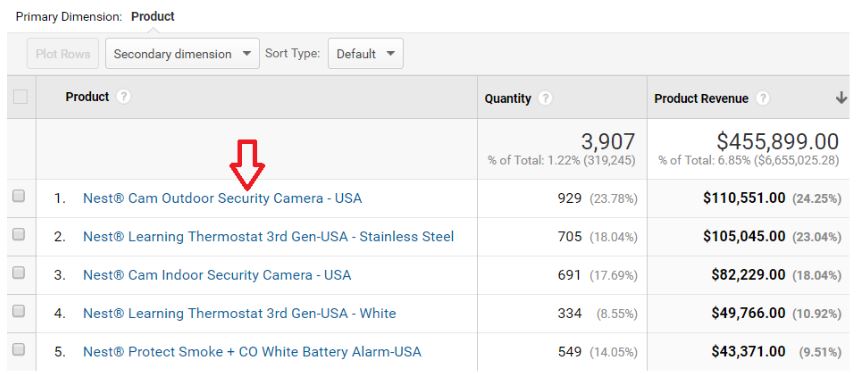The height and width of the screenshot is (374, 858).
Task: Open the Sort Type Default dropdown
Action: 366,54
